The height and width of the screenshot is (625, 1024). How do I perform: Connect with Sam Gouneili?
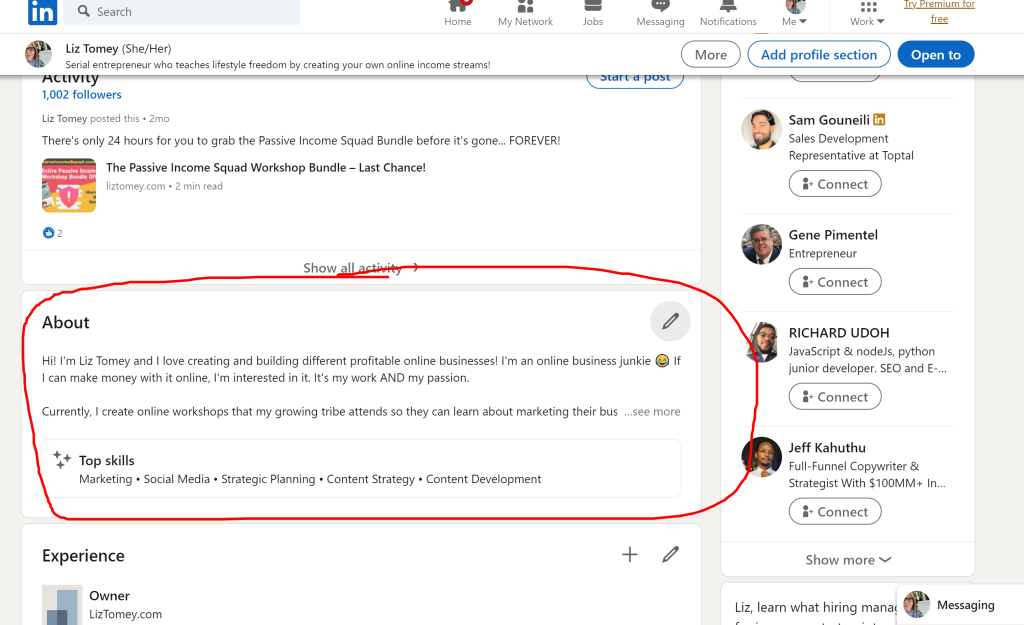(x=835, y=184)
